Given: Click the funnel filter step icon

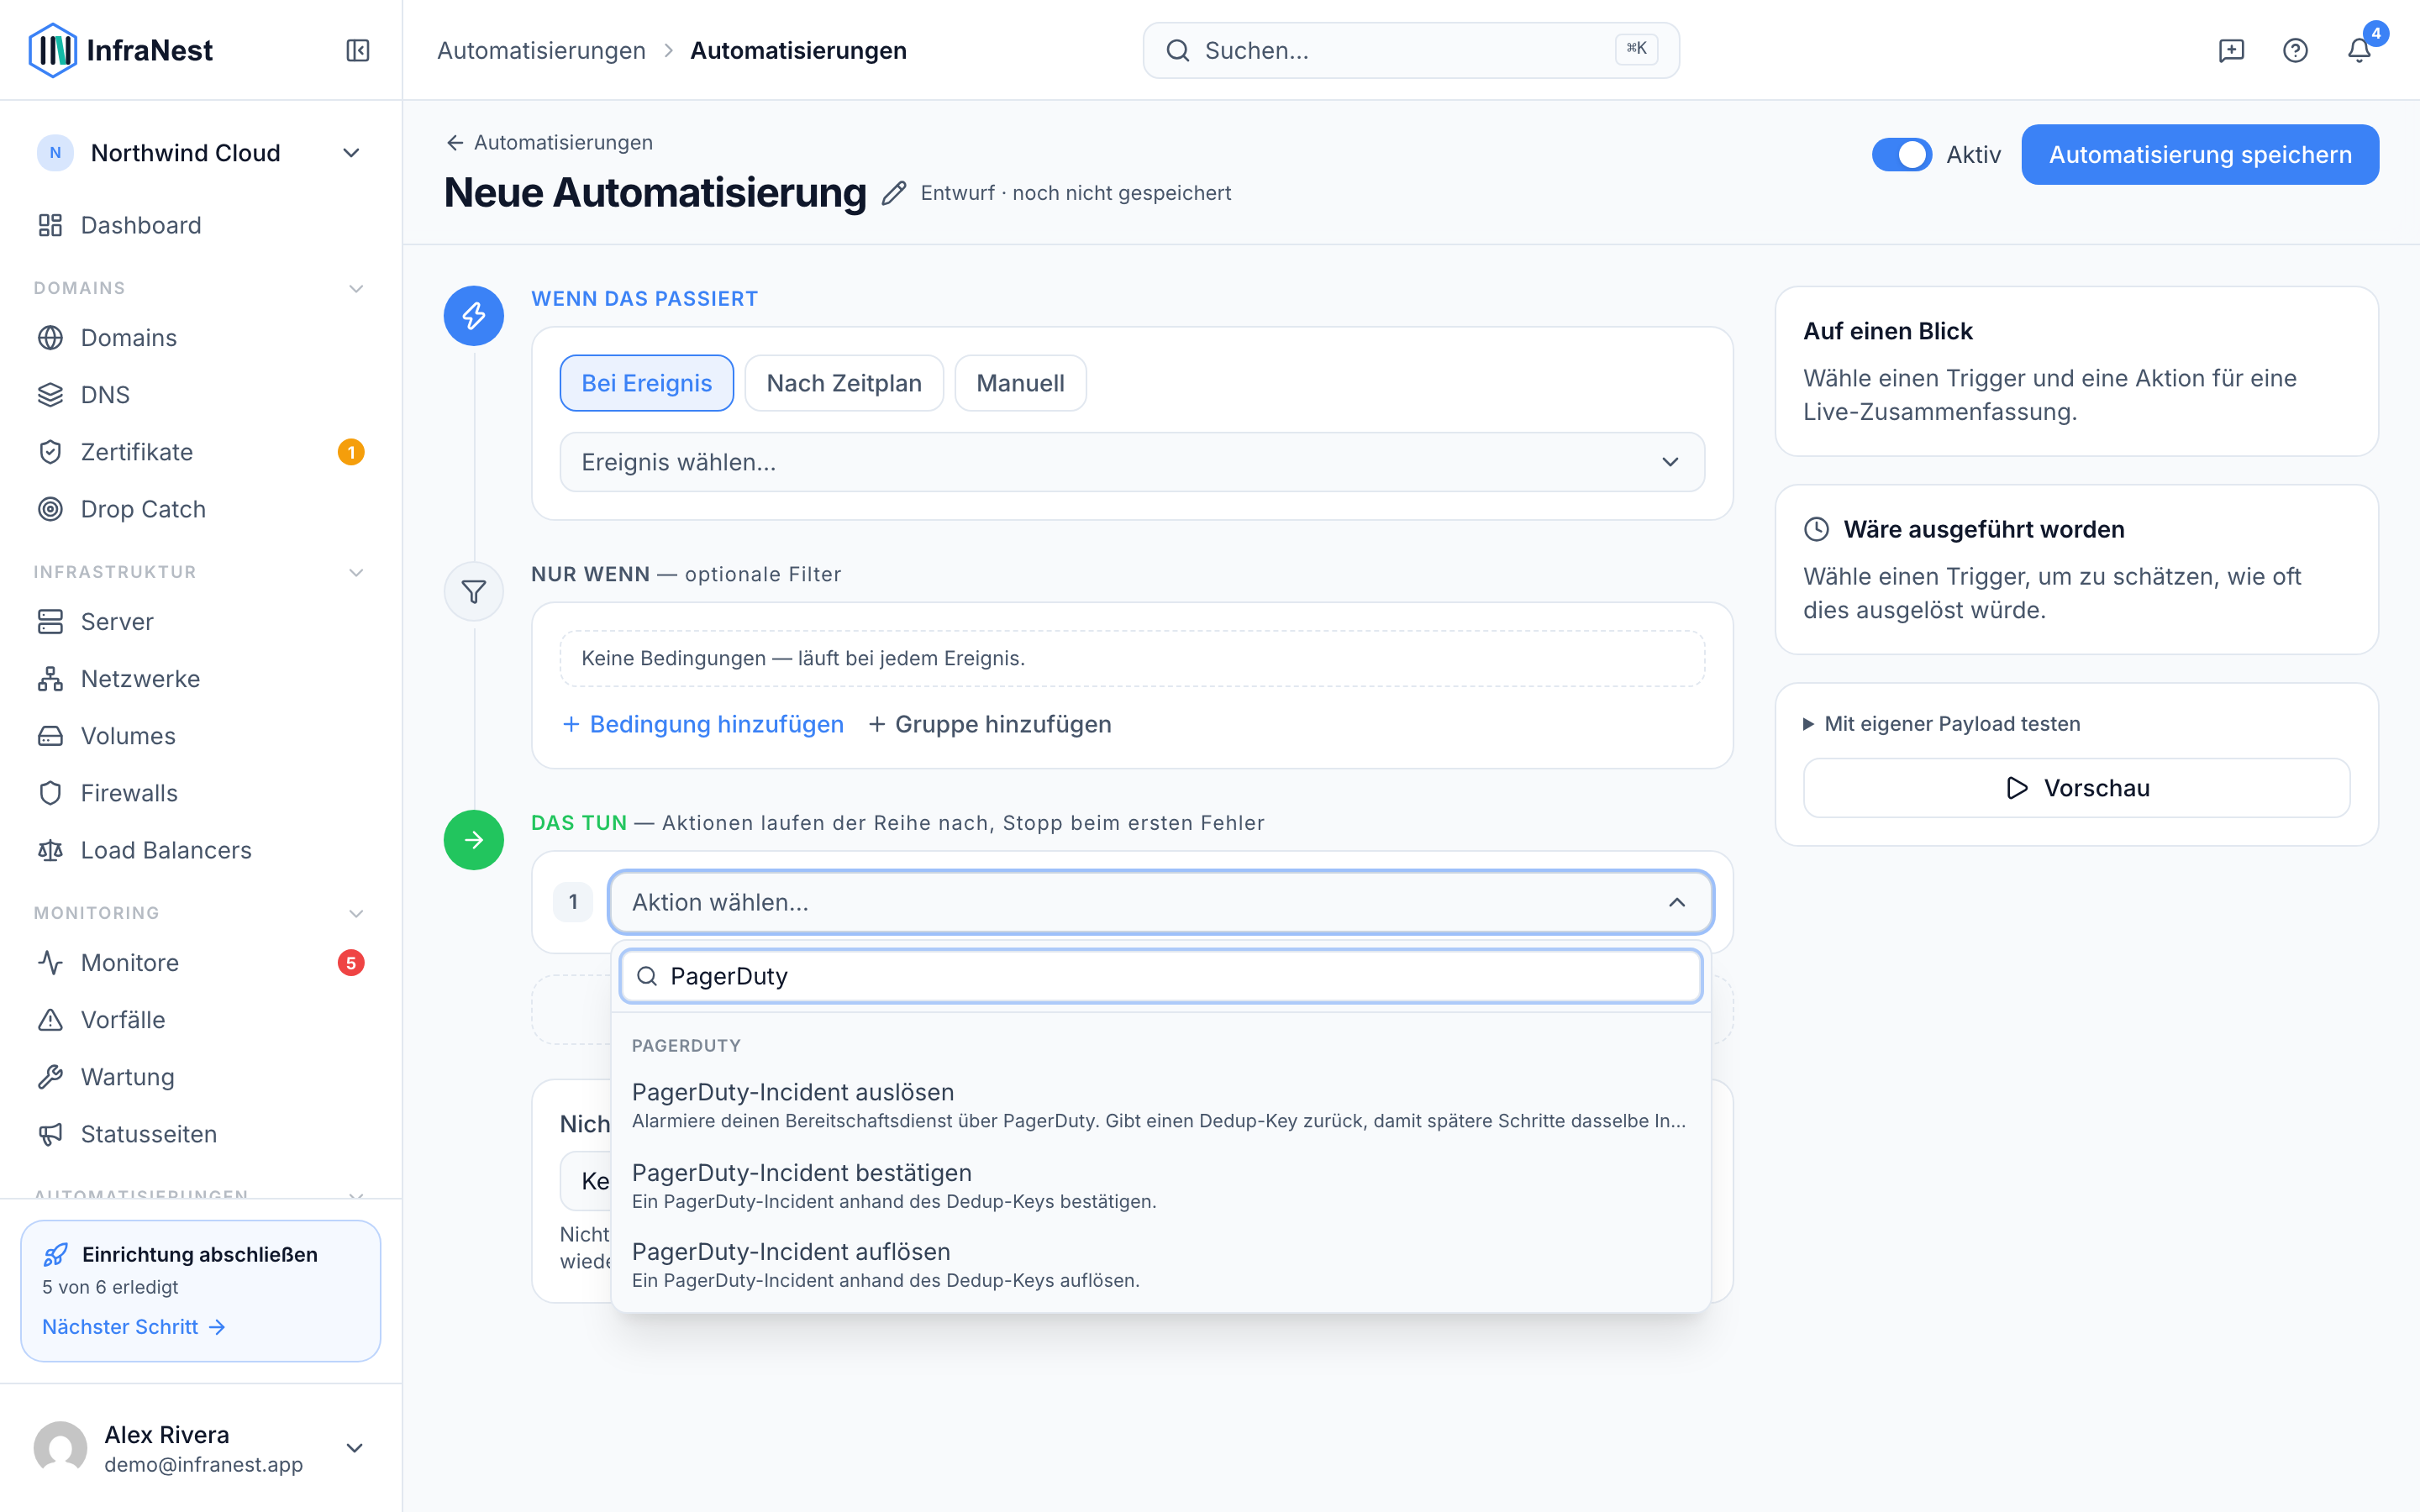Looking at the screenshot, I should pos(474,592).
